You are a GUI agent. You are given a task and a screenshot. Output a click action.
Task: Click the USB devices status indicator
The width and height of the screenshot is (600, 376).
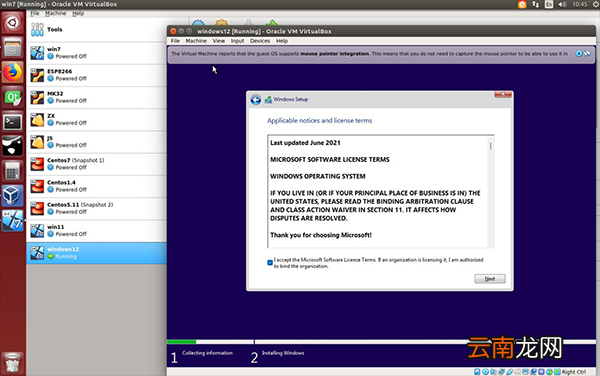(510, 372)
